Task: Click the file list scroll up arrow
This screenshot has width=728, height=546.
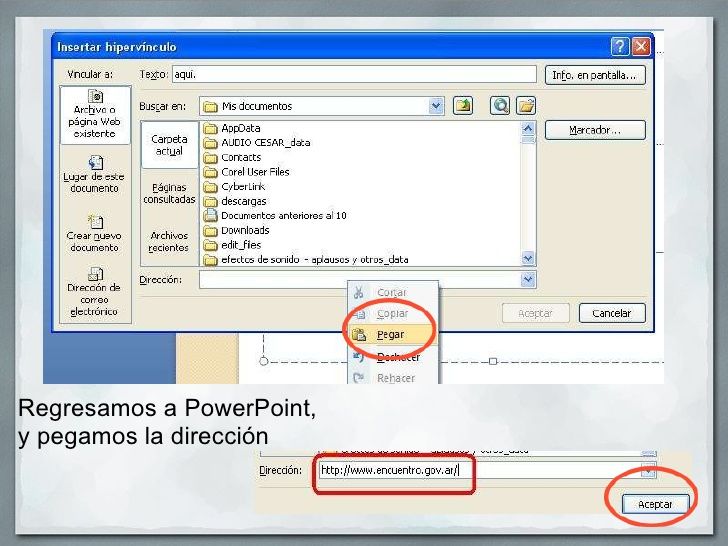Action: tap(528, 128)
